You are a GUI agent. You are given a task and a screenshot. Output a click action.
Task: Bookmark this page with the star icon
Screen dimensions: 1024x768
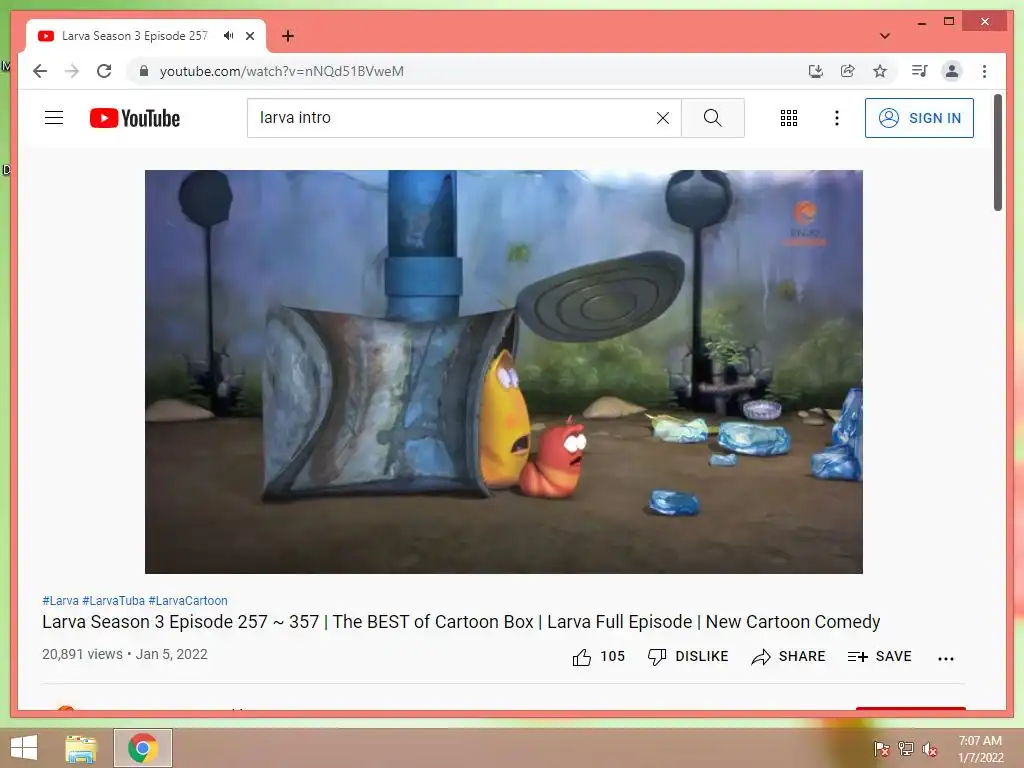880,71
